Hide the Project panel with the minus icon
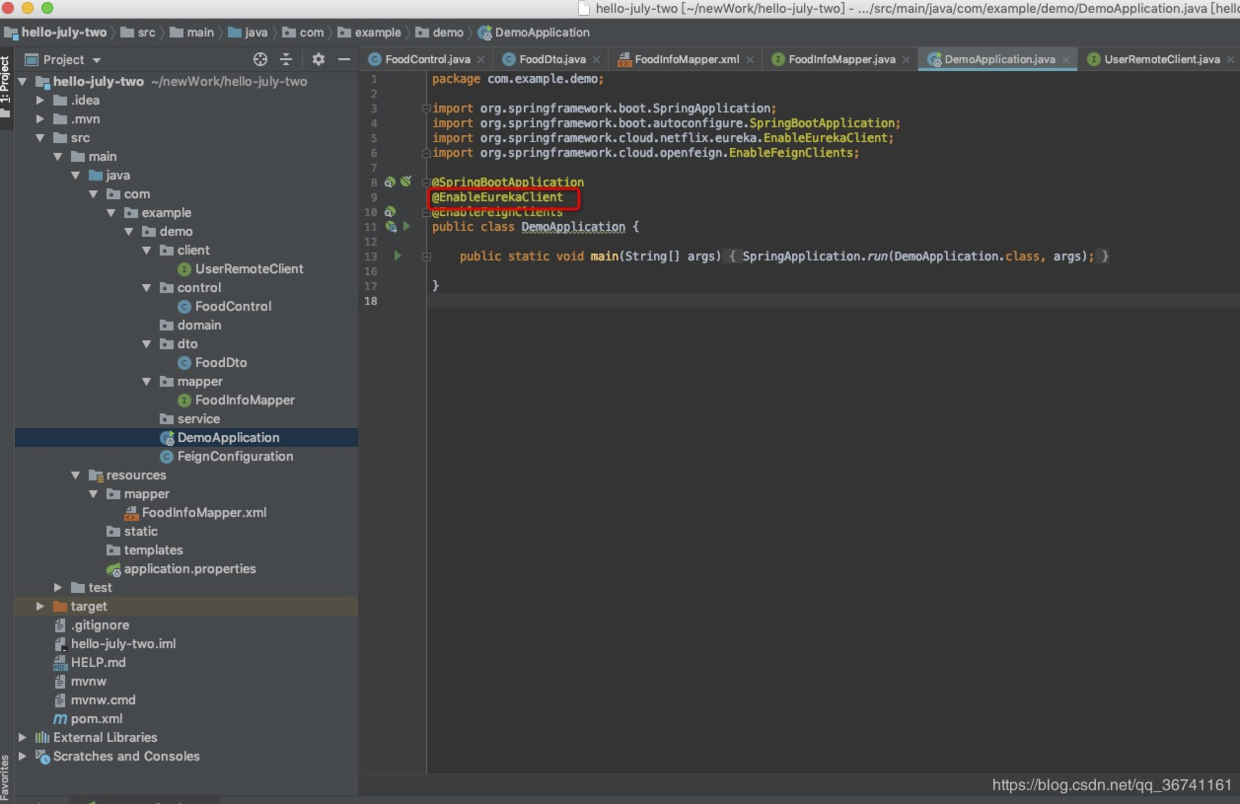 point(344,60)
